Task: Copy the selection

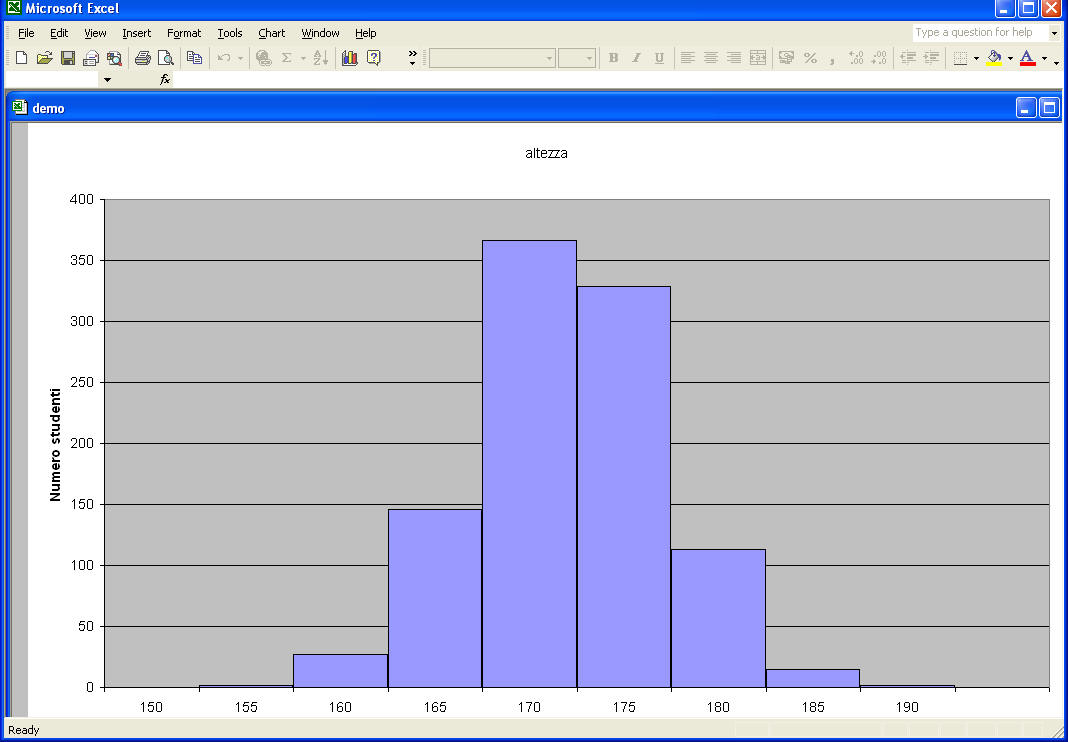Action: [x=194, y=58]
